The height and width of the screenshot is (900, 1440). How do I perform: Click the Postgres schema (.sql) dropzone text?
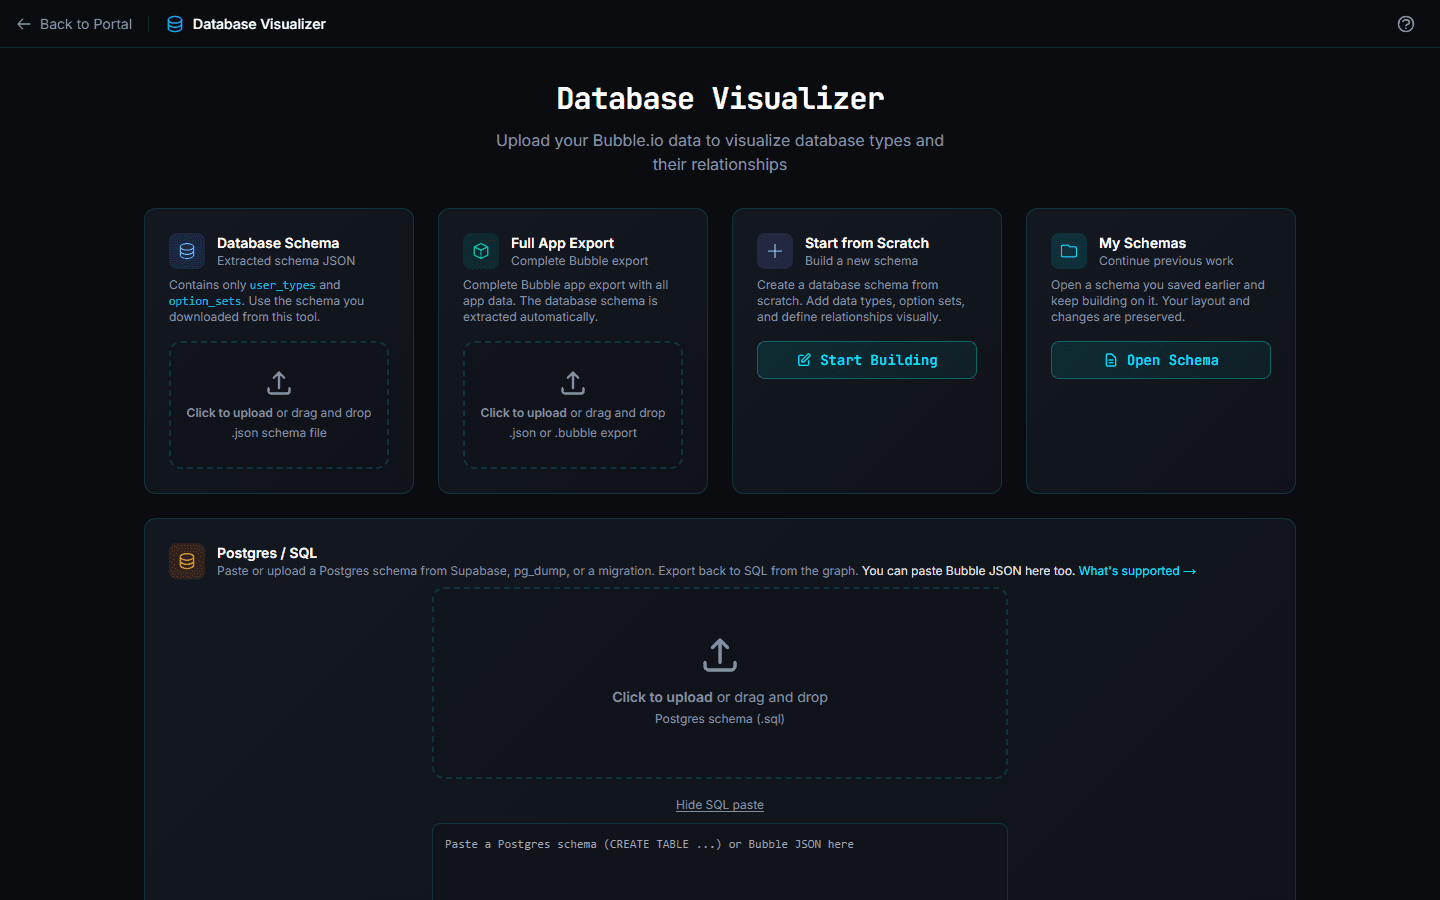pyautogui.click(x=720, y=719)
